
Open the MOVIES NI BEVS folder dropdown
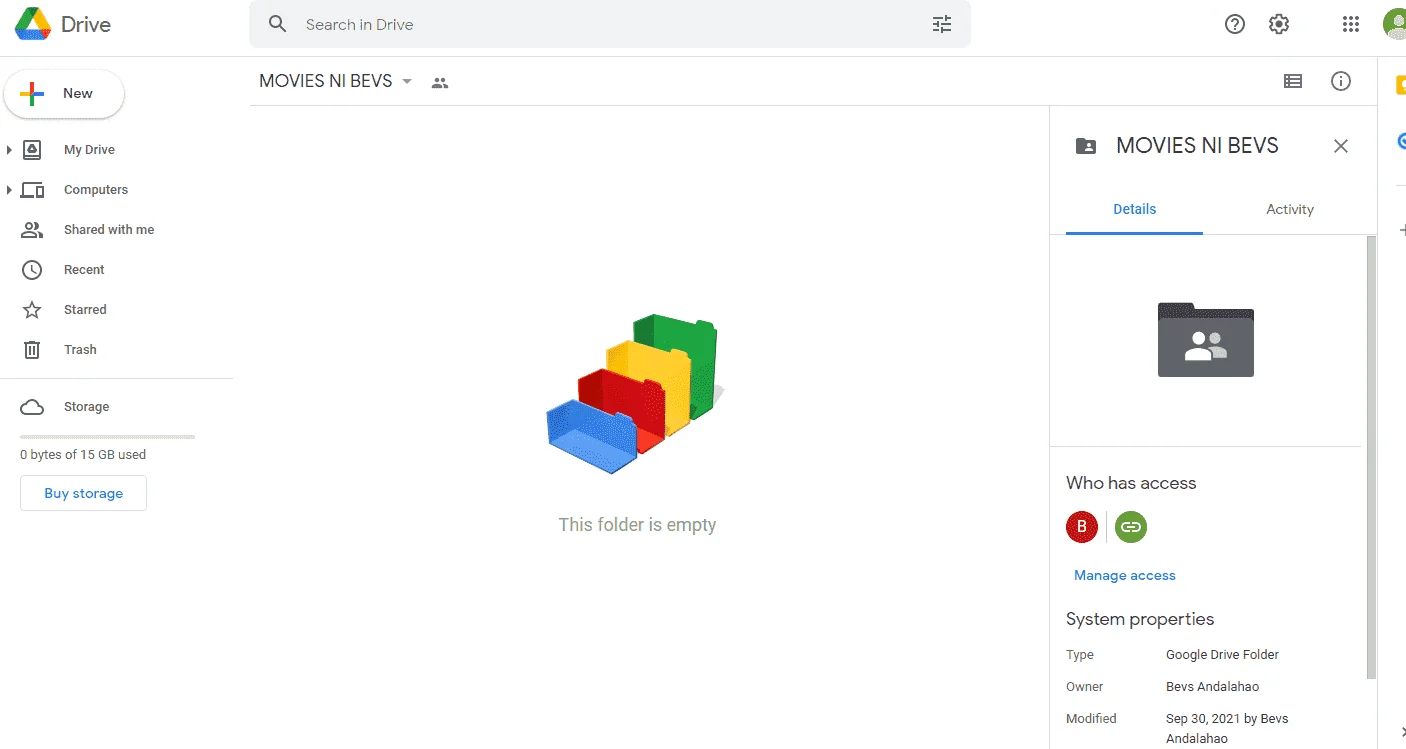click(407, 82)
